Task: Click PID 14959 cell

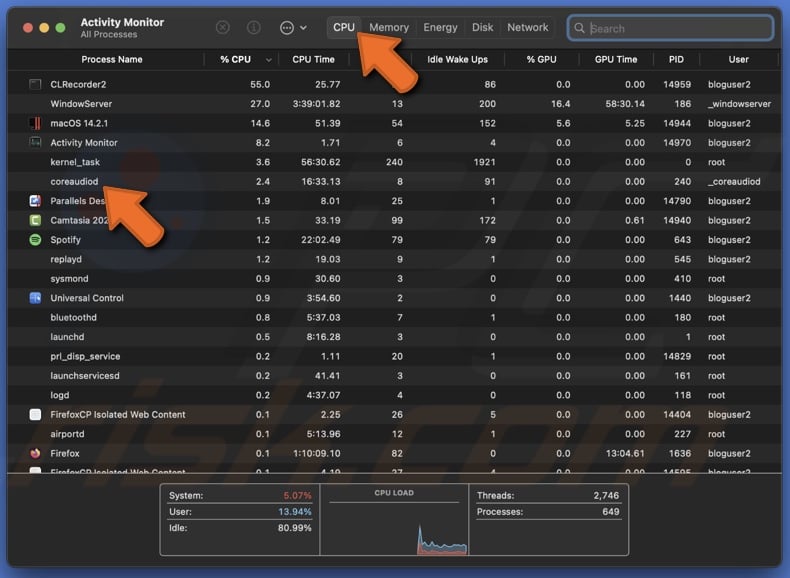Action: pyautogui.click(x=677, y=84)
